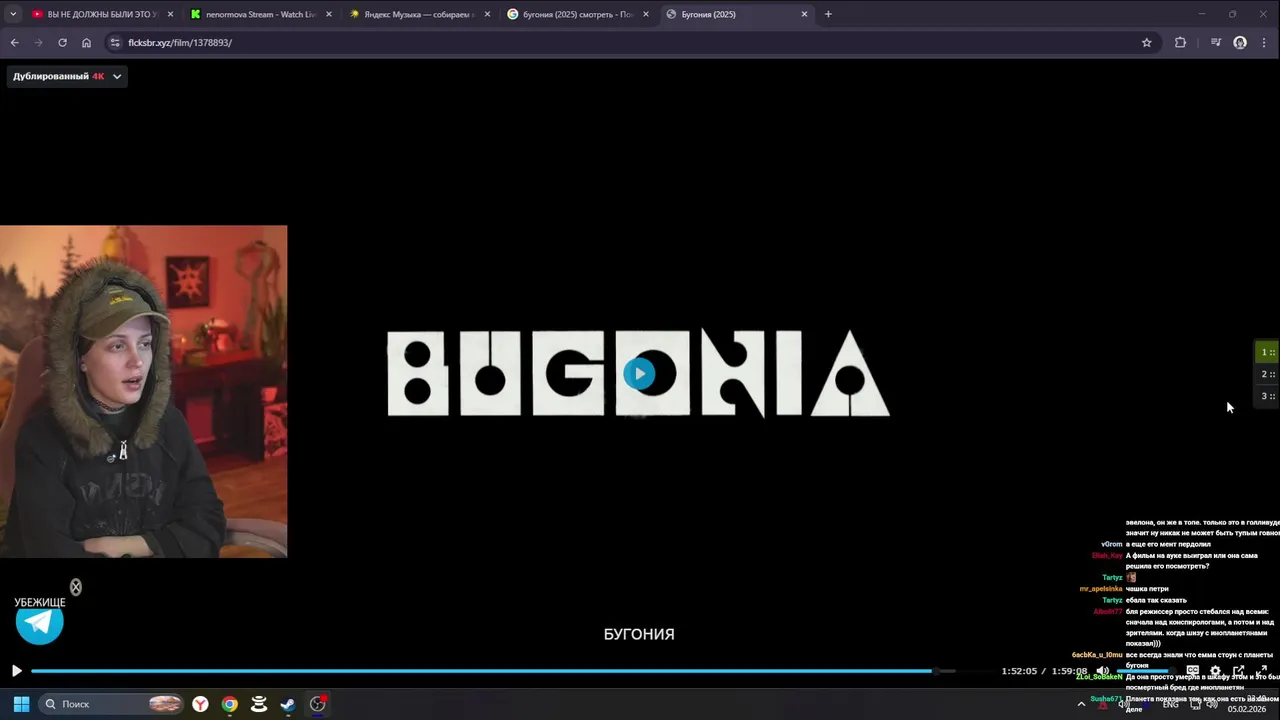Start playback with the center play button

pyautogui.click(x=639, y=374)
